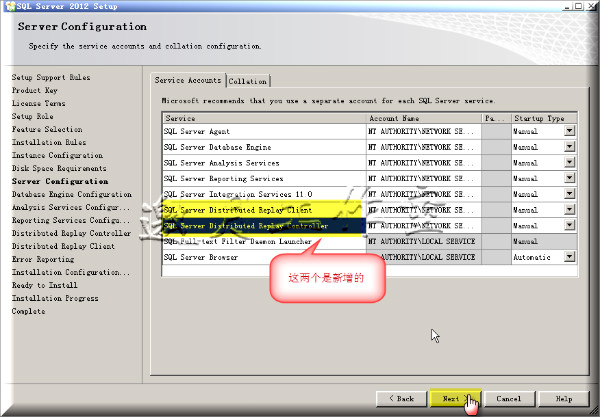Click Disk Space Requirements step
The image size is (600, 417).
pyautogui.click(x=59, y=168)
